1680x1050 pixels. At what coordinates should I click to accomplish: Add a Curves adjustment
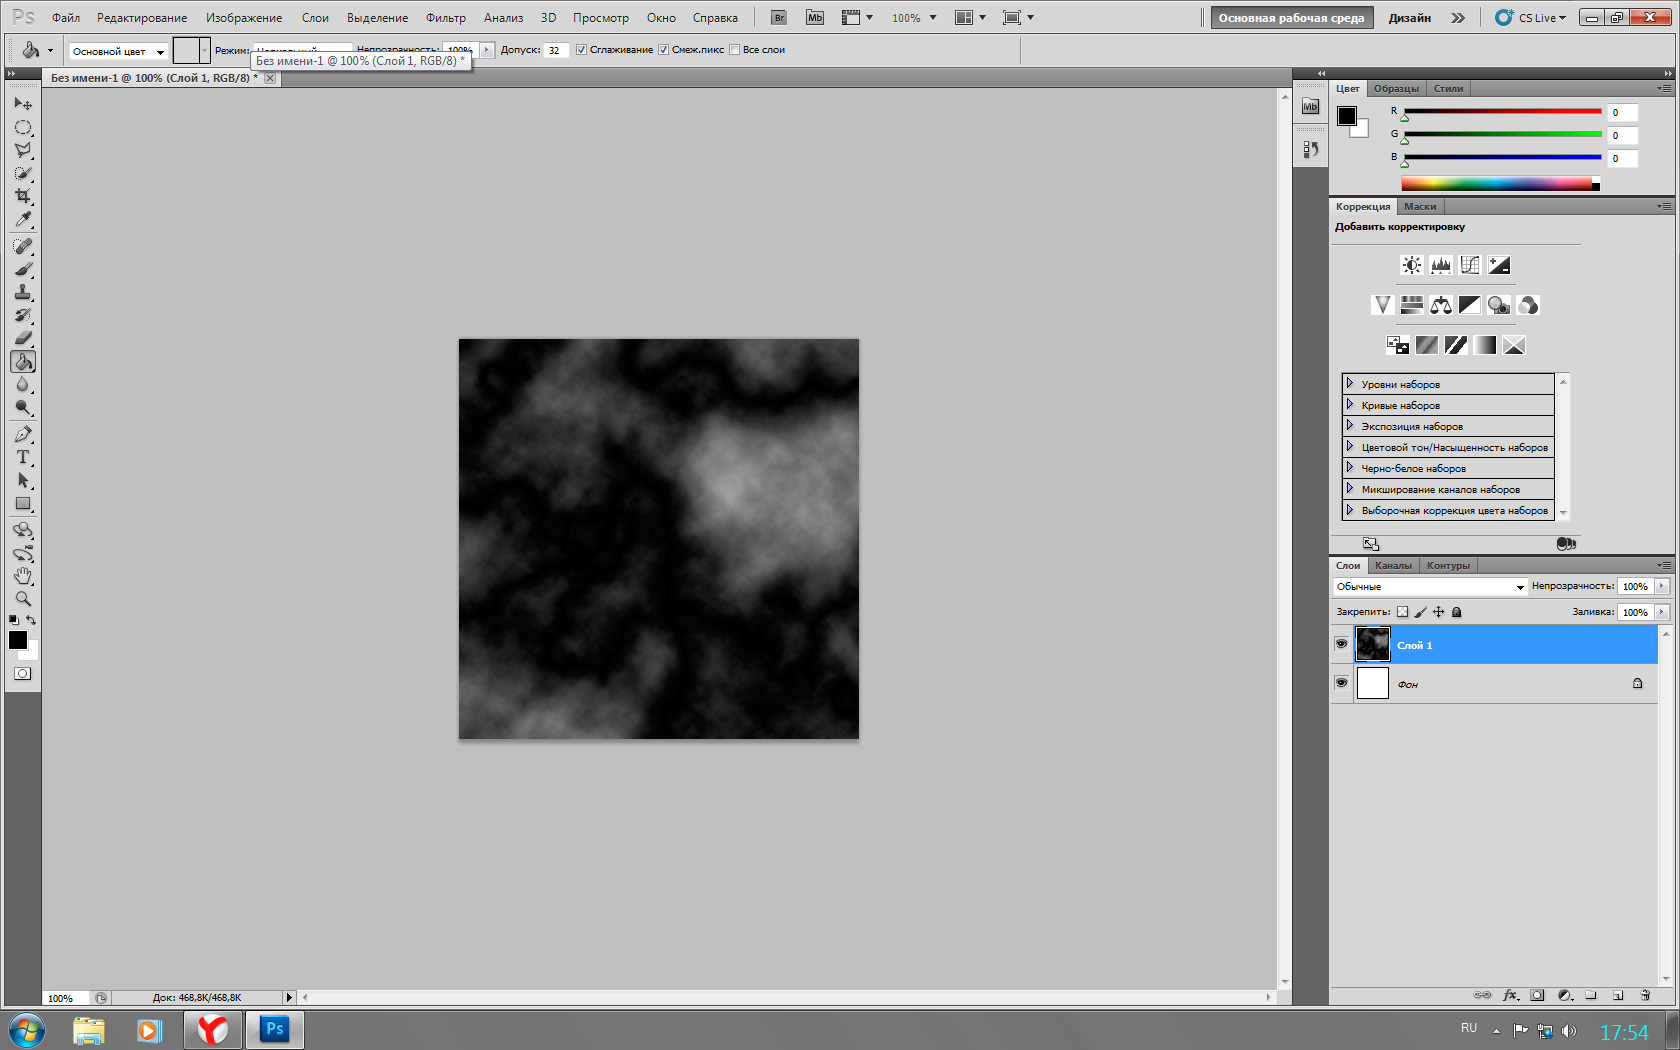(x=1469, y=265)
